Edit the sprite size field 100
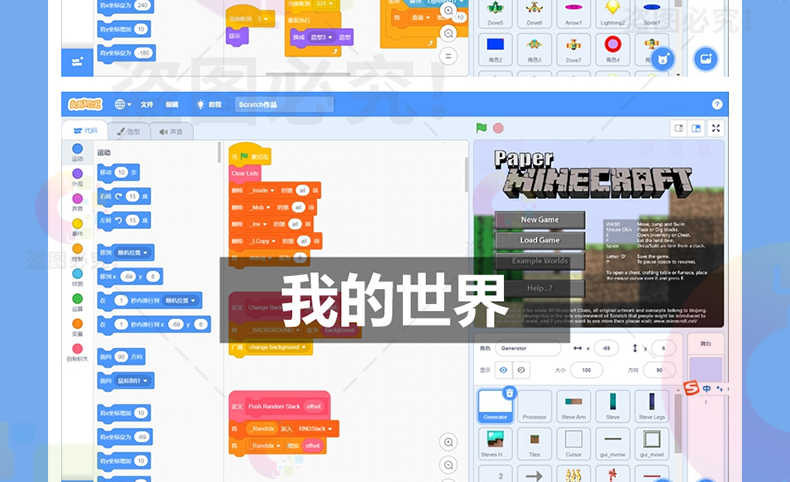Screen dimensions: 790x482 pos(586,370)
